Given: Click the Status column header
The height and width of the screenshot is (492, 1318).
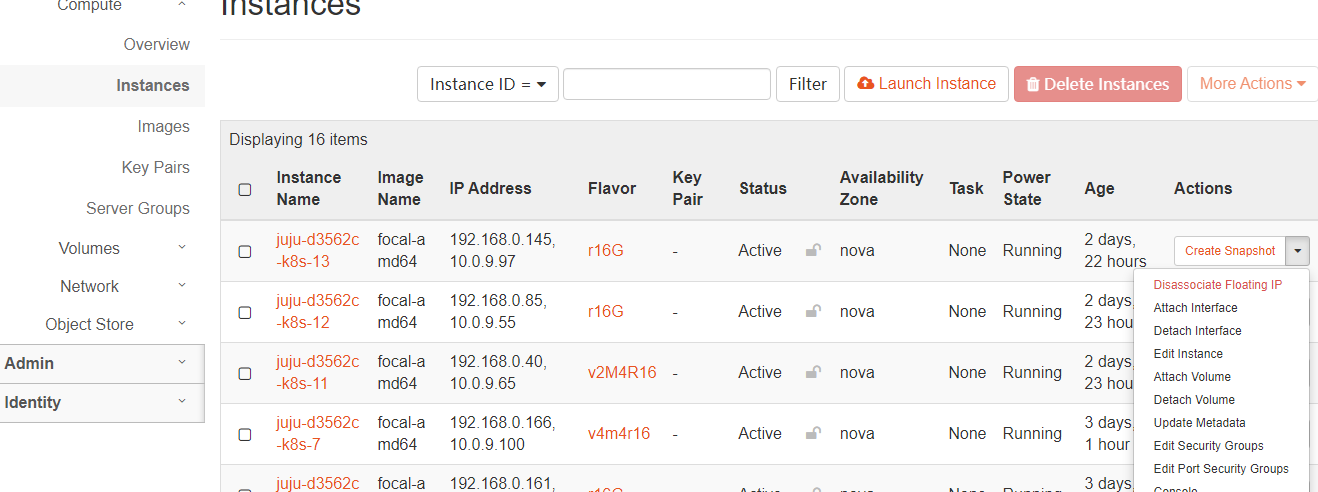Looking at the screenshot, I should [763, 188].
